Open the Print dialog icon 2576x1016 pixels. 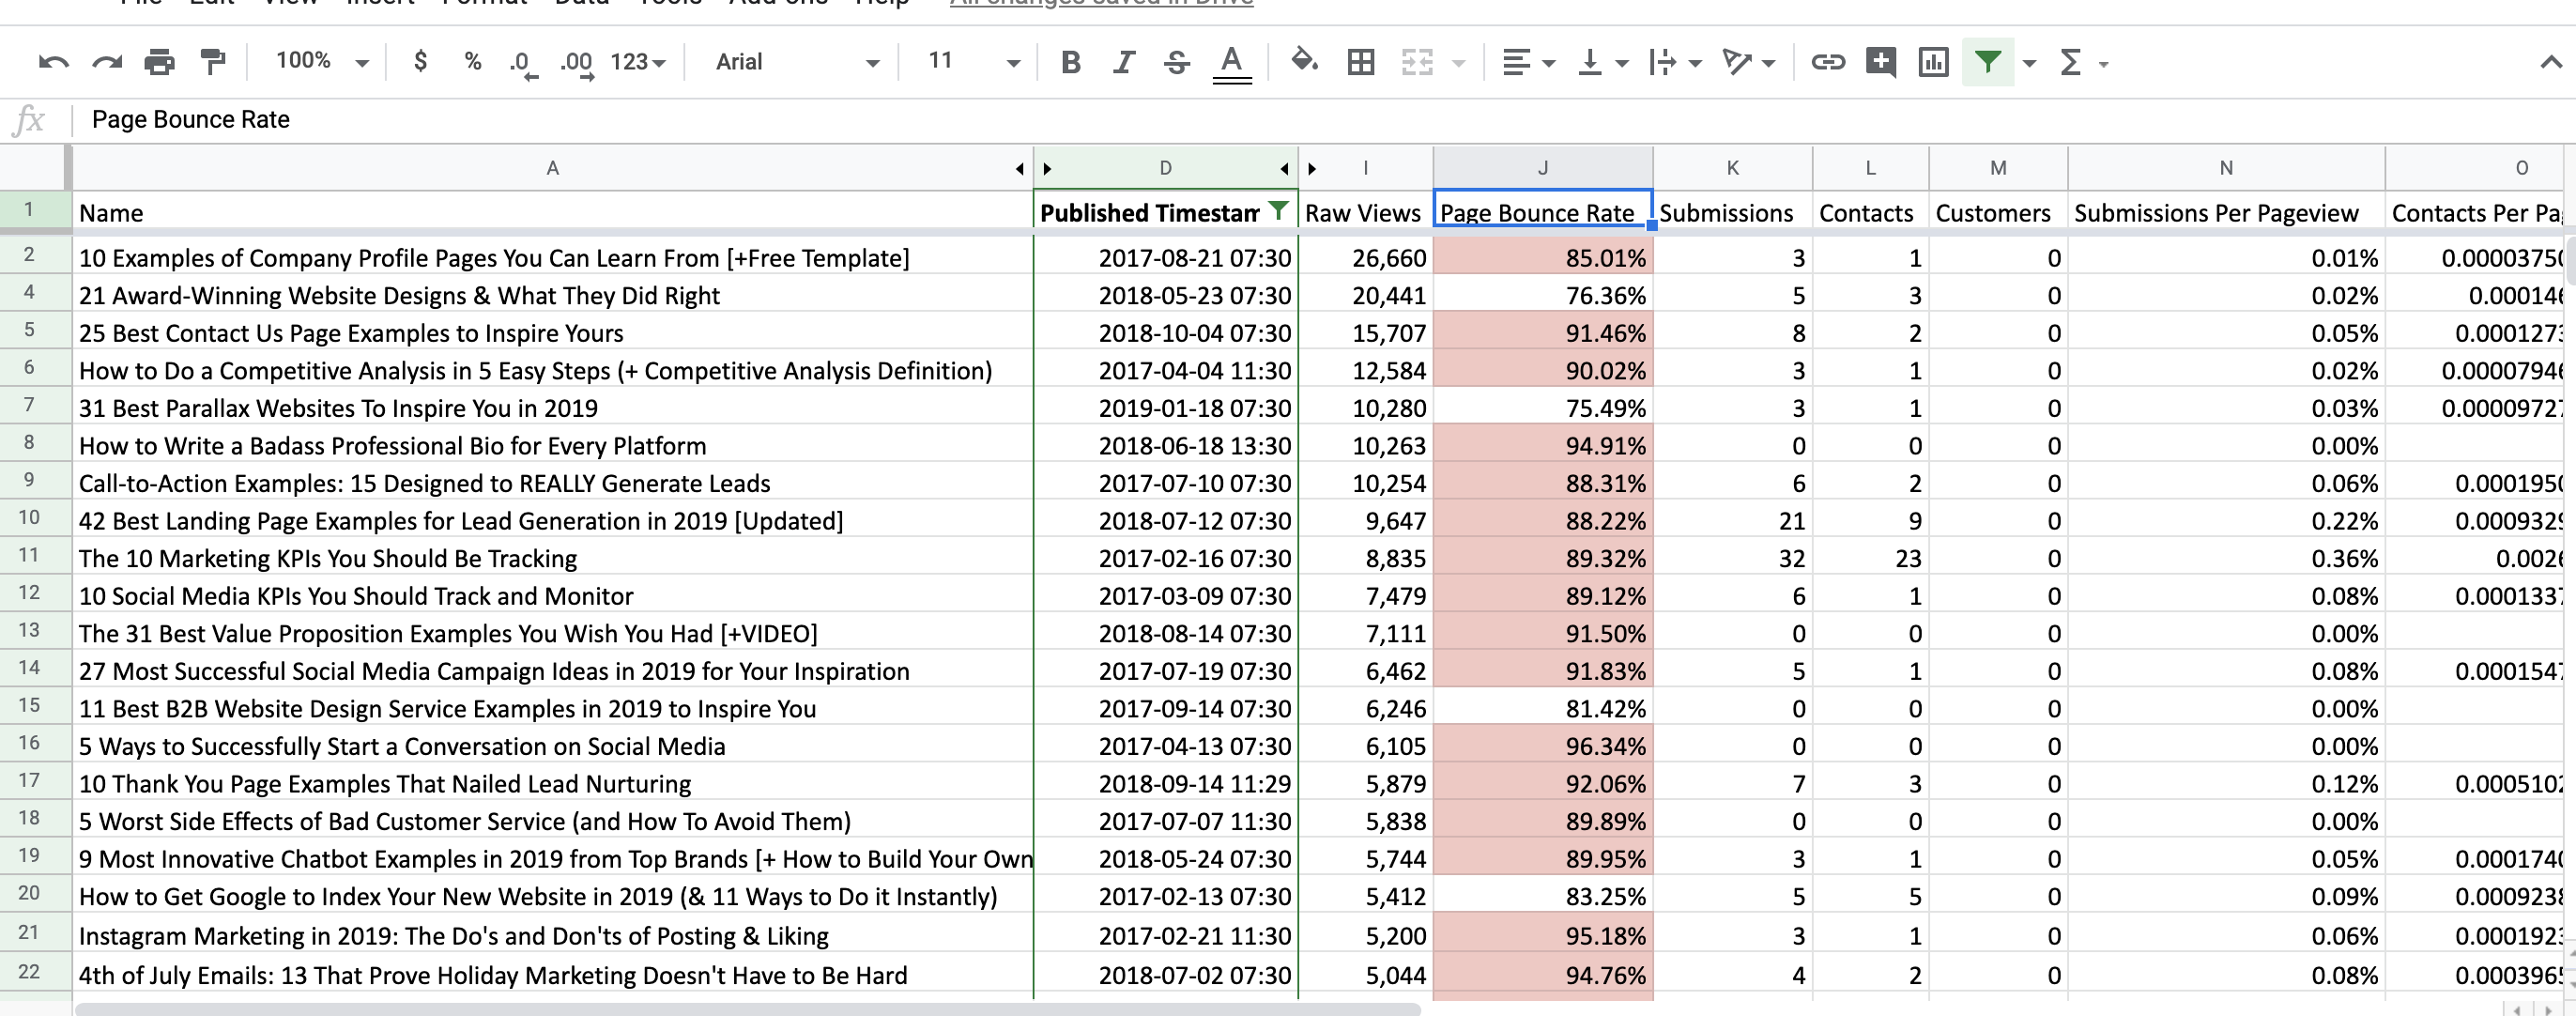[x=158, y=61]
